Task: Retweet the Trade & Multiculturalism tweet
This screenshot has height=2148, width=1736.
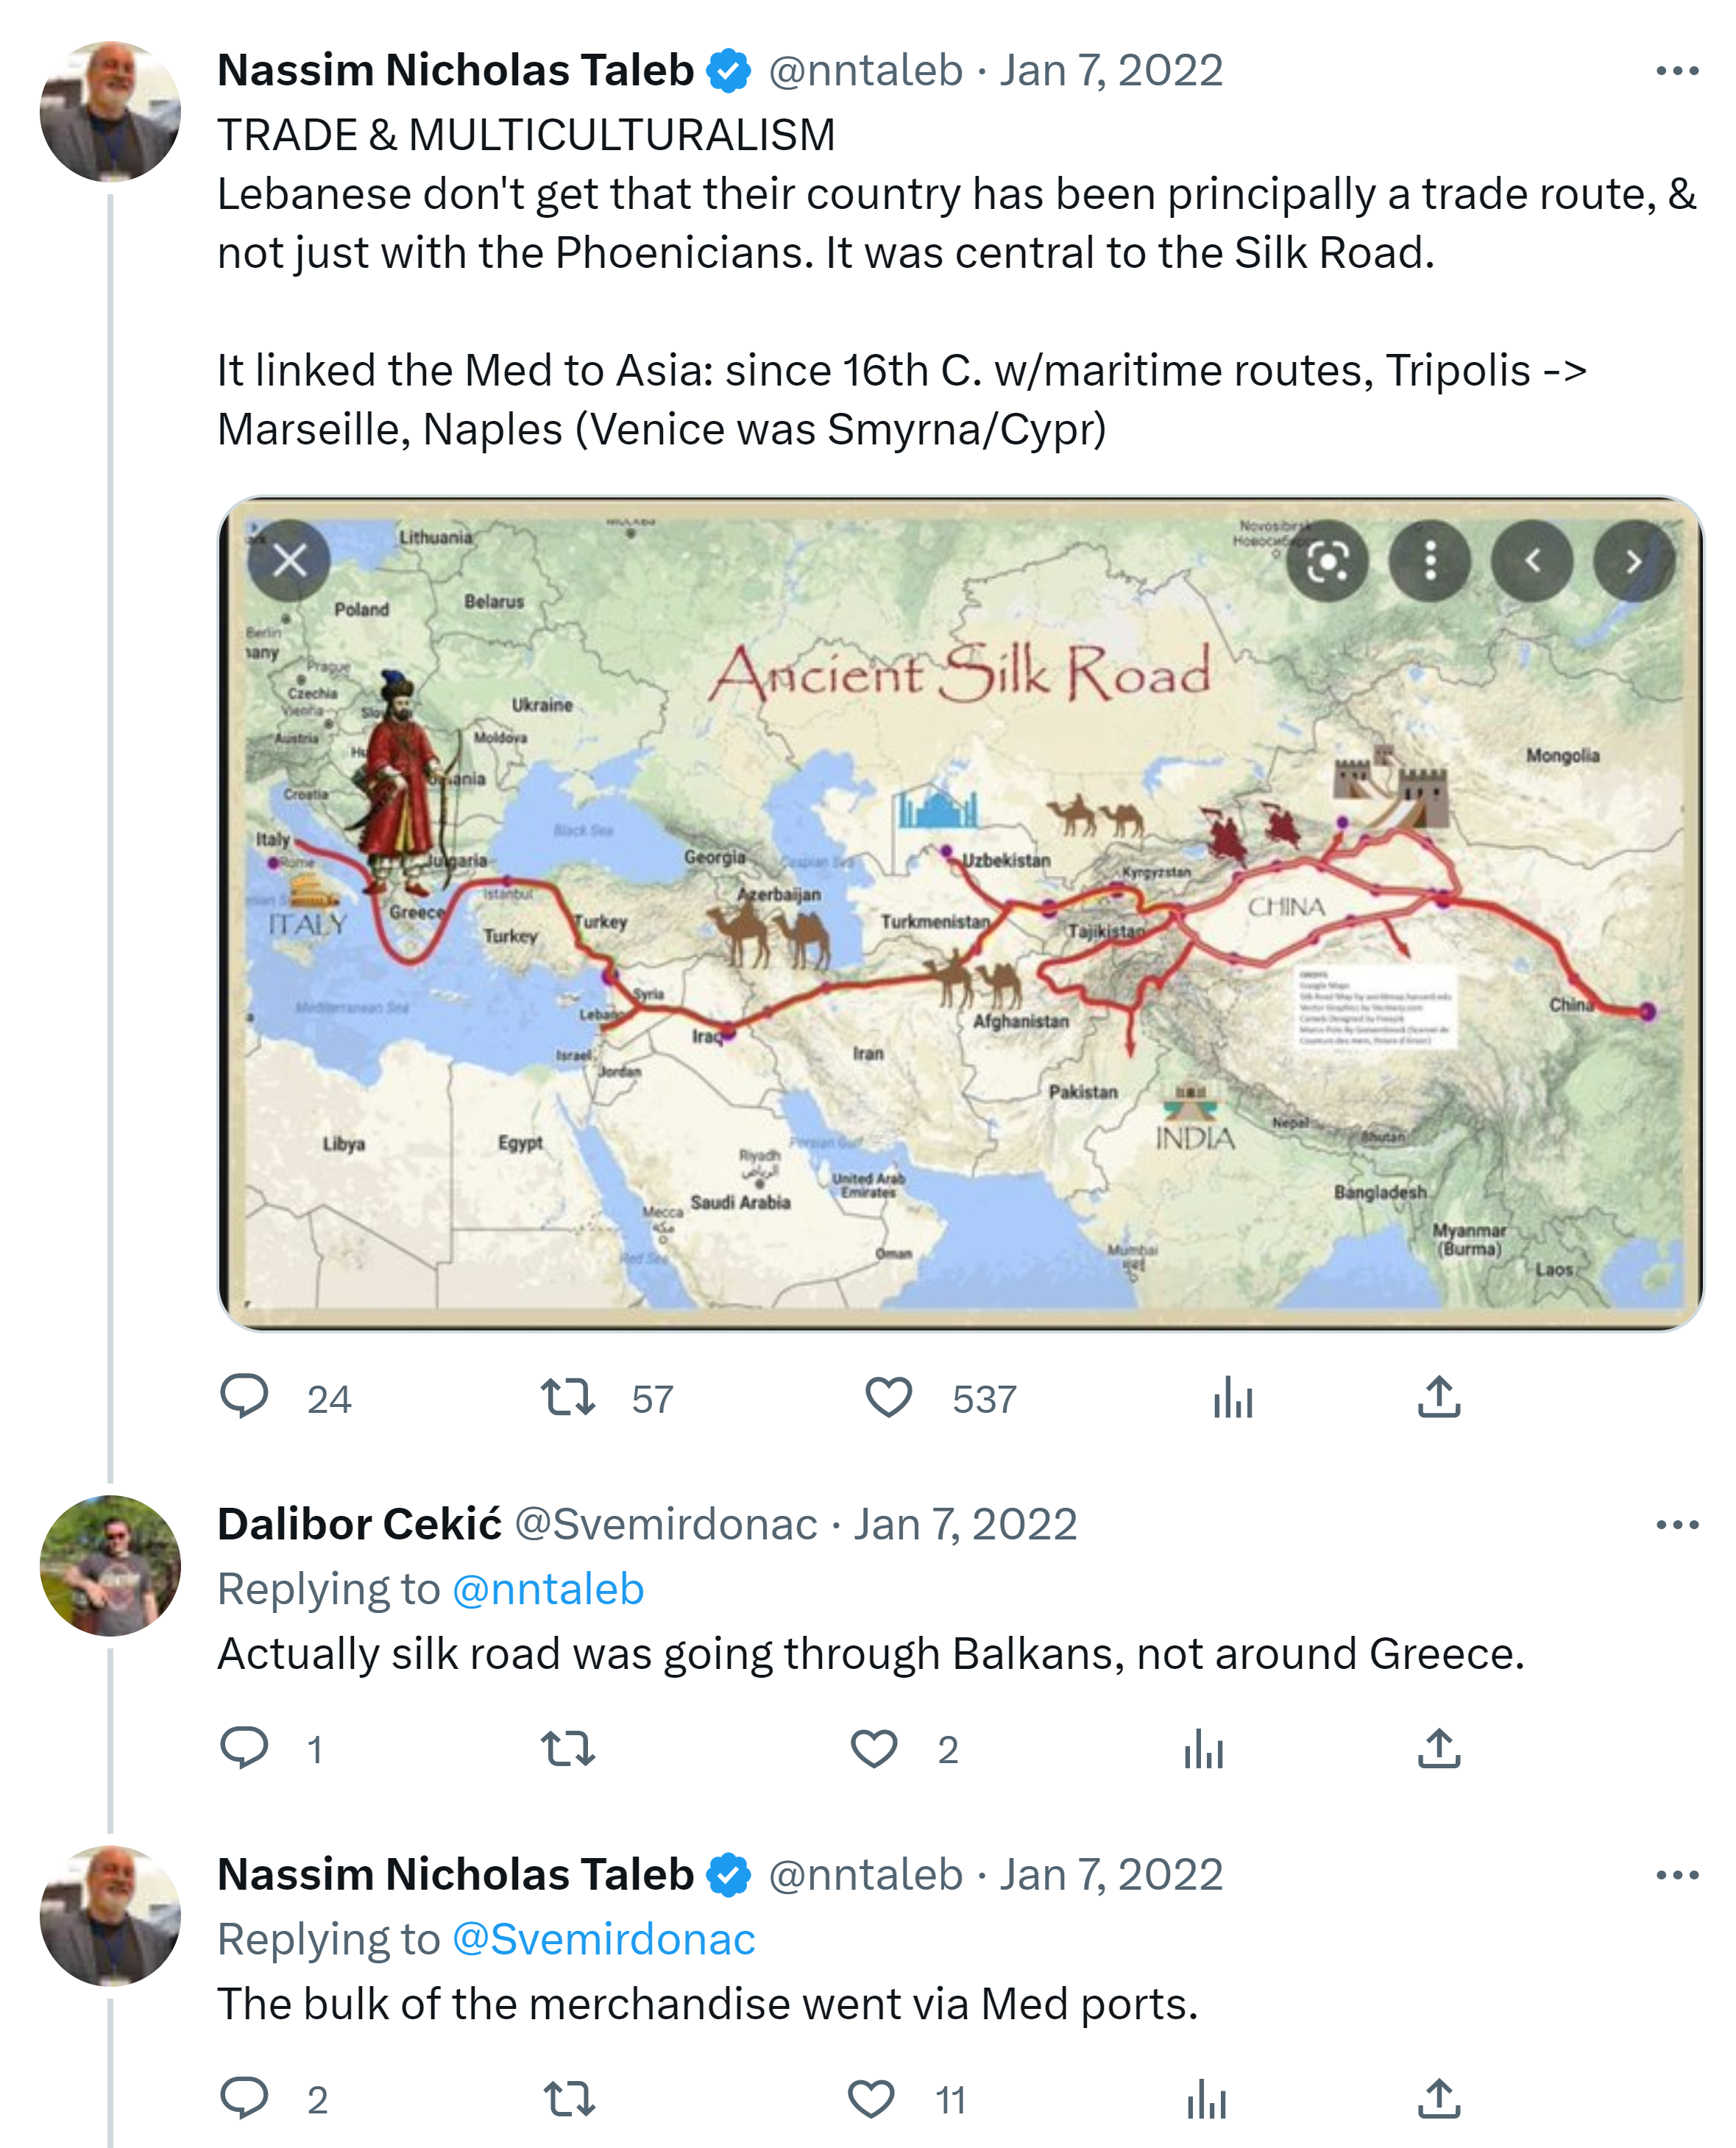Action: click(567, 1398)
